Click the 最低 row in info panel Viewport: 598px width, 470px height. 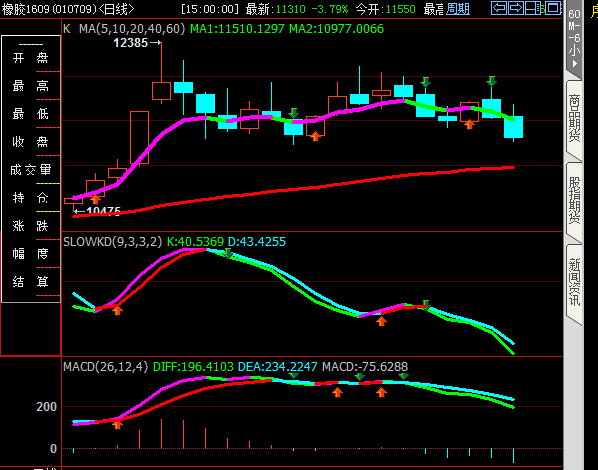(x=31, y=114)
